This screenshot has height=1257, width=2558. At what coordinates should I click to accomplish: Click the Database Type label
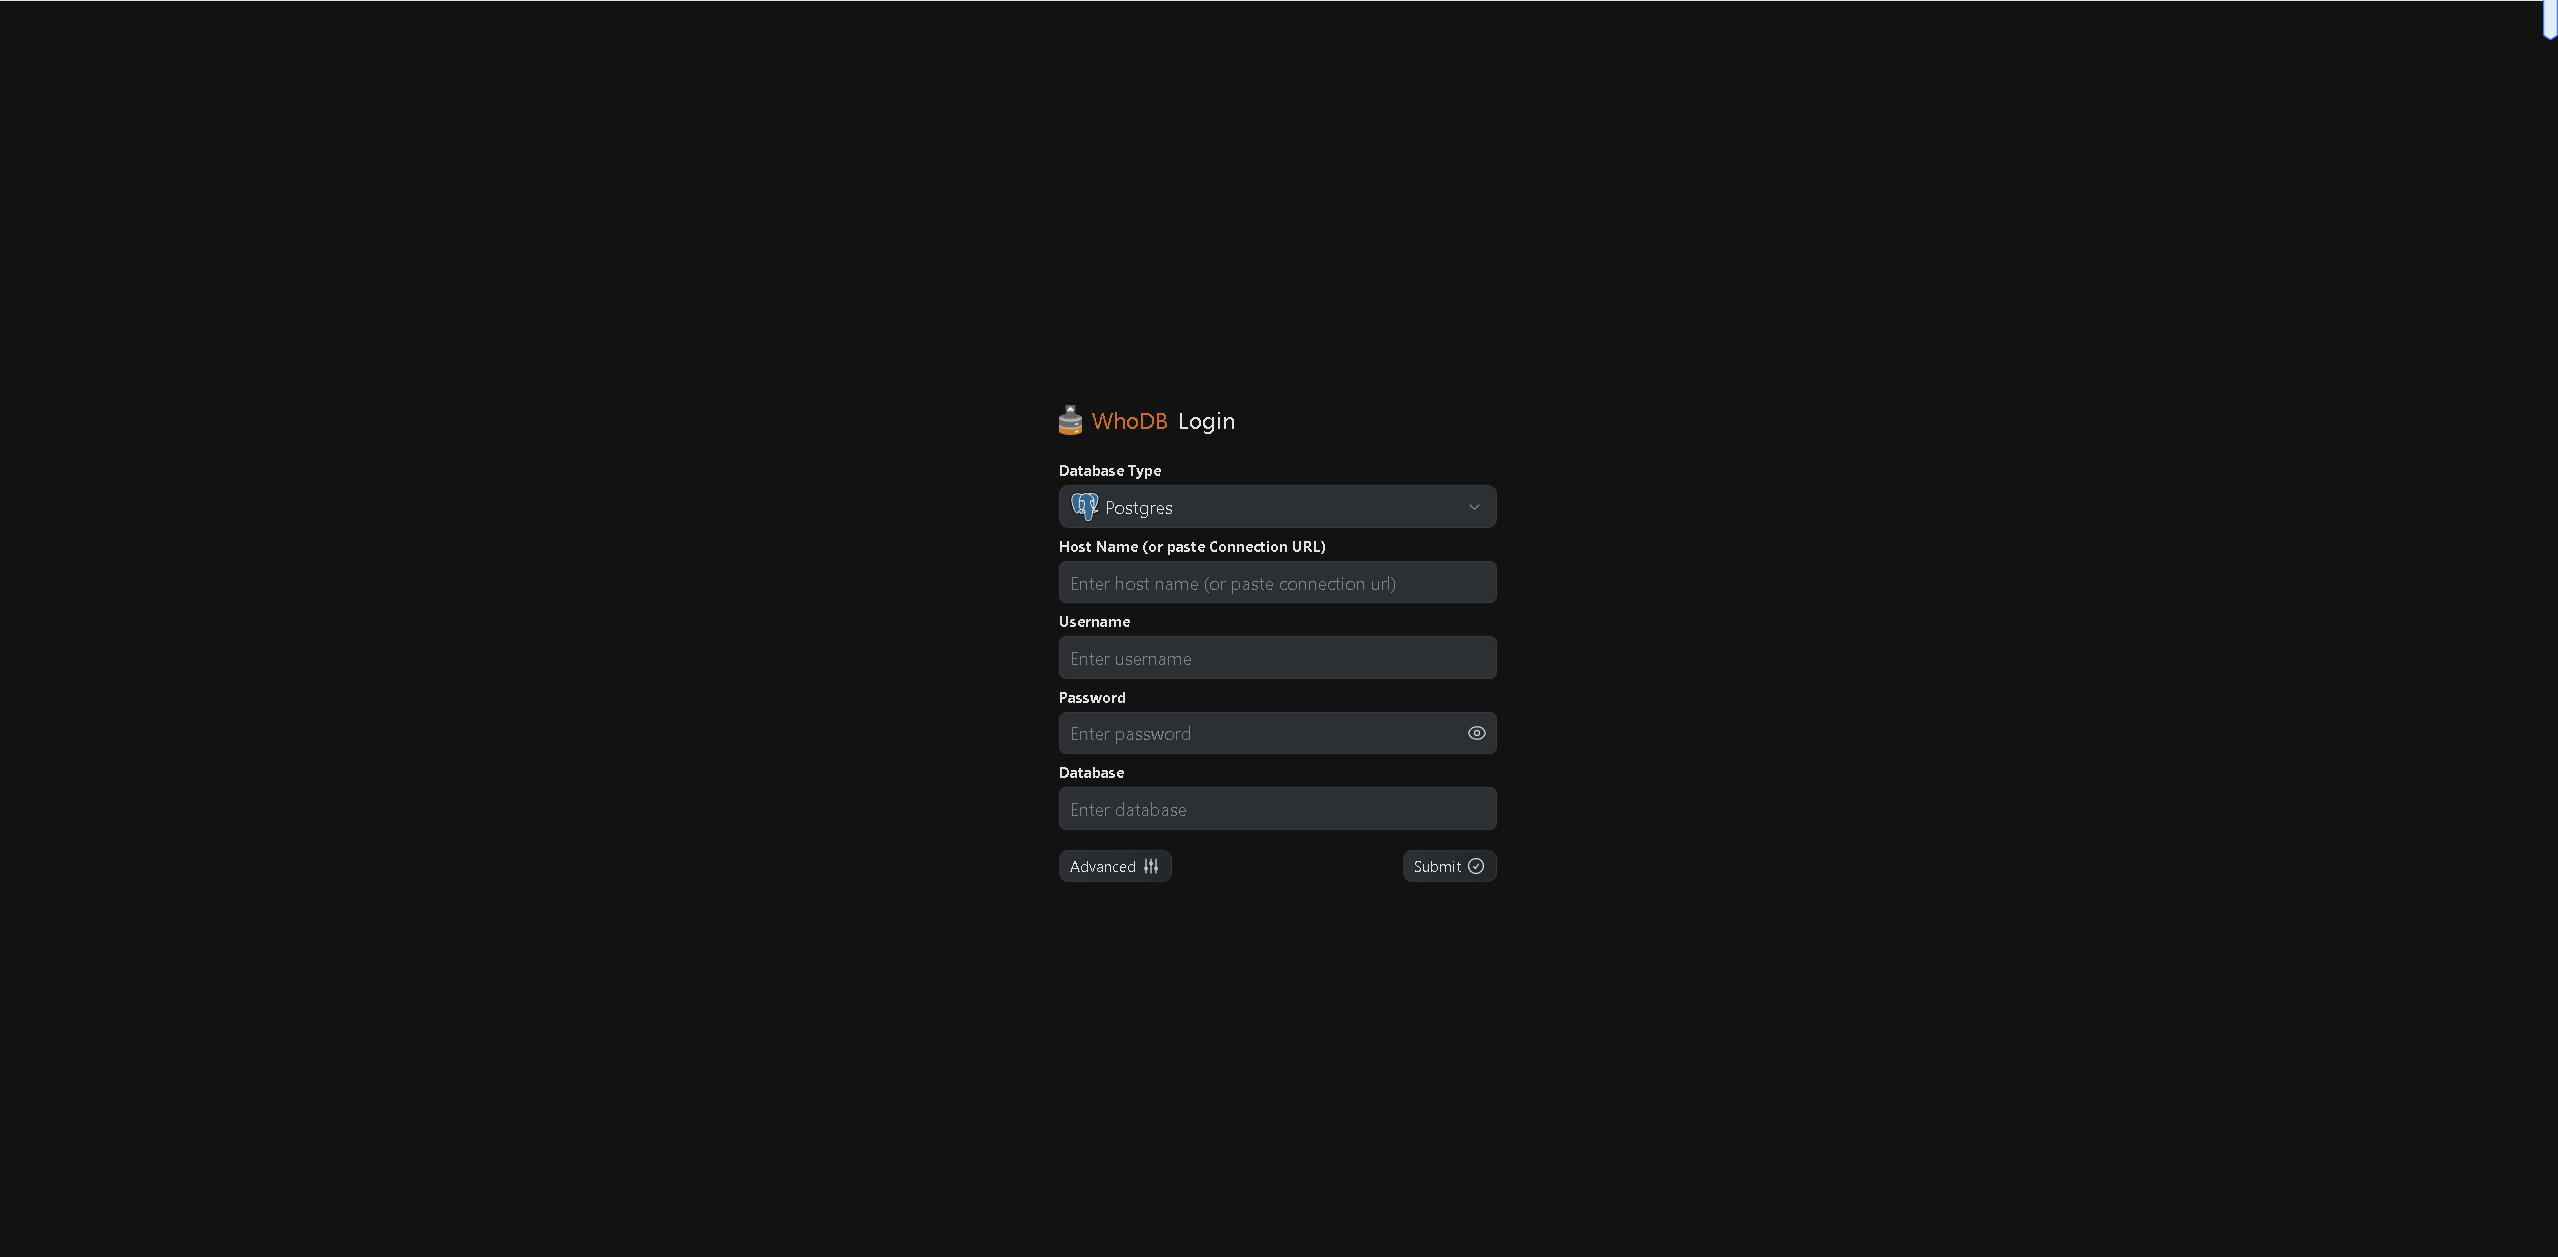(x=1109, y=470)
